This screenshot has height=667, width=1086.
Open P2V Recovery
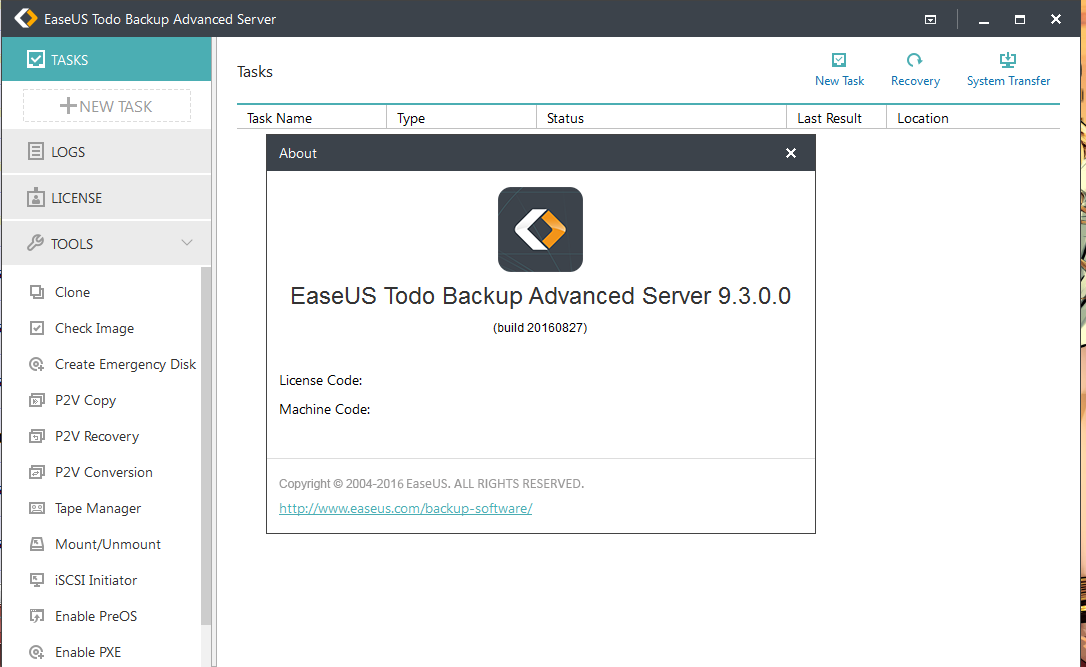point(97,436)
